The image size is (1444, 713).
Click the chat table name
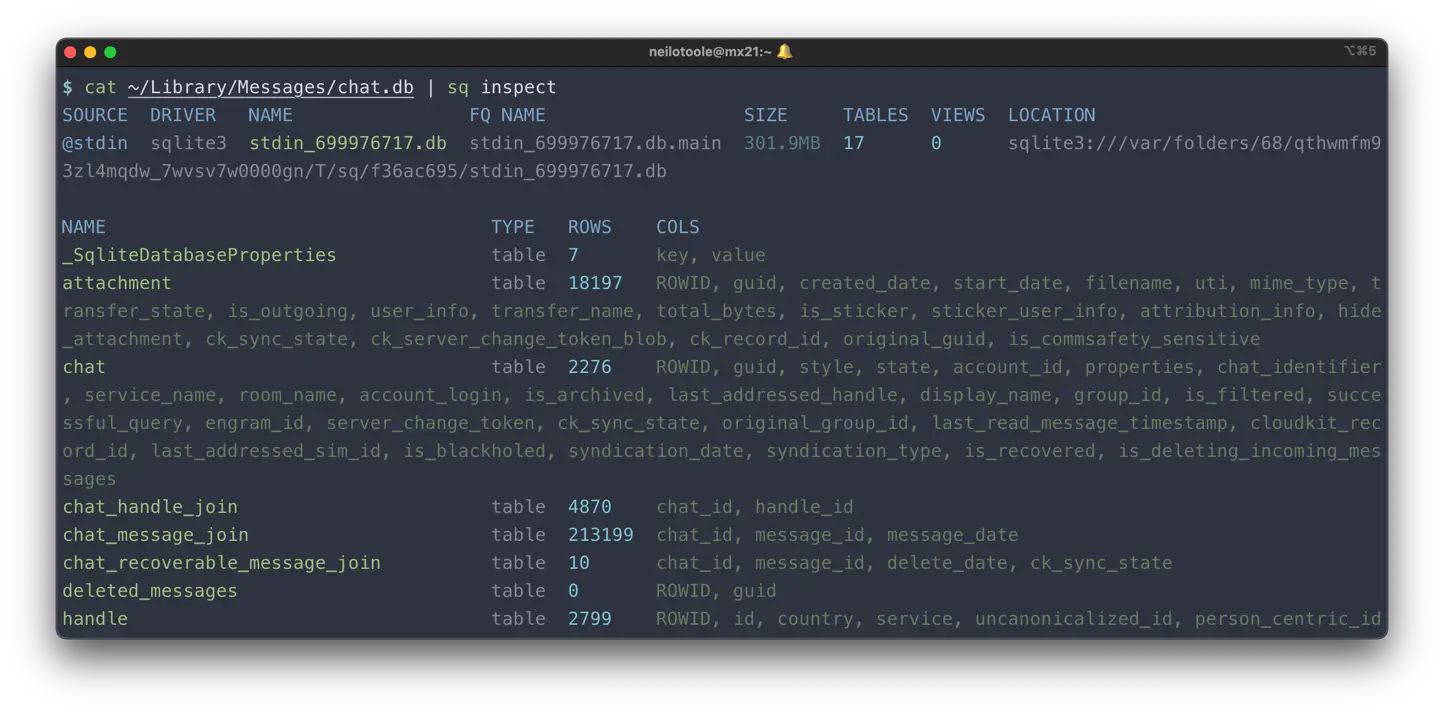(x=84, y=367)
